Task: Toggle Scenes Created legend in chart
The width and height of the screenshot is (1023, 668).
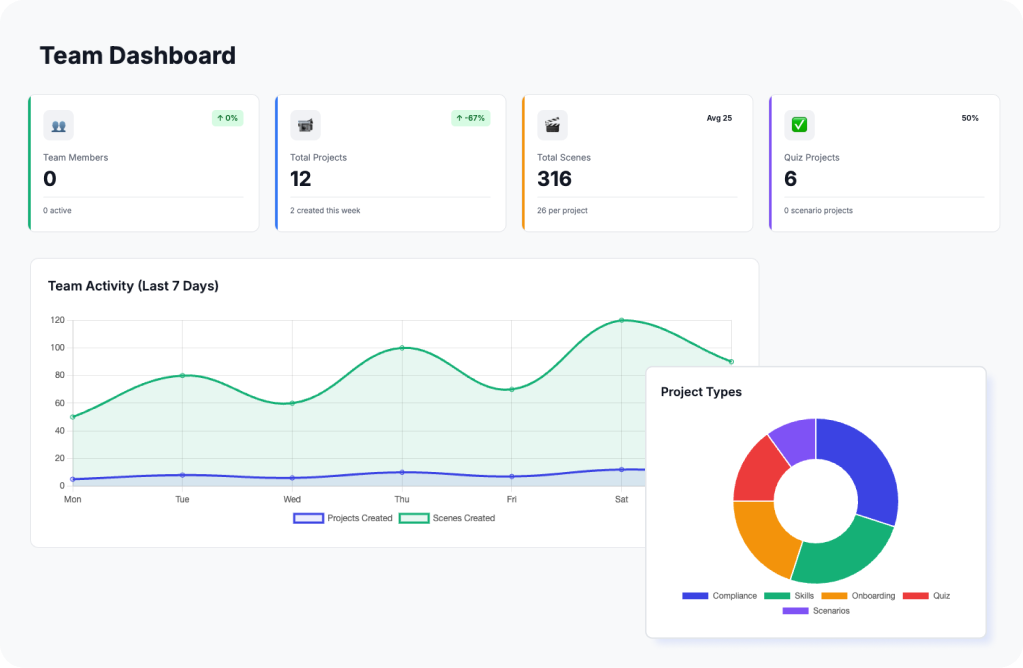Action: pyautogui.click(x=447, y=518)
